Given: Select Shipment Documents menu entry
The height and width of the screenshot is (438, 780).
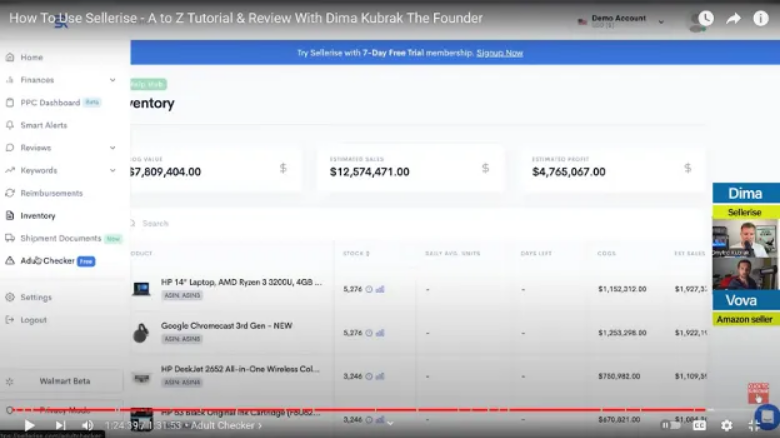Looking at the screenshot, I should coord(61,238).
